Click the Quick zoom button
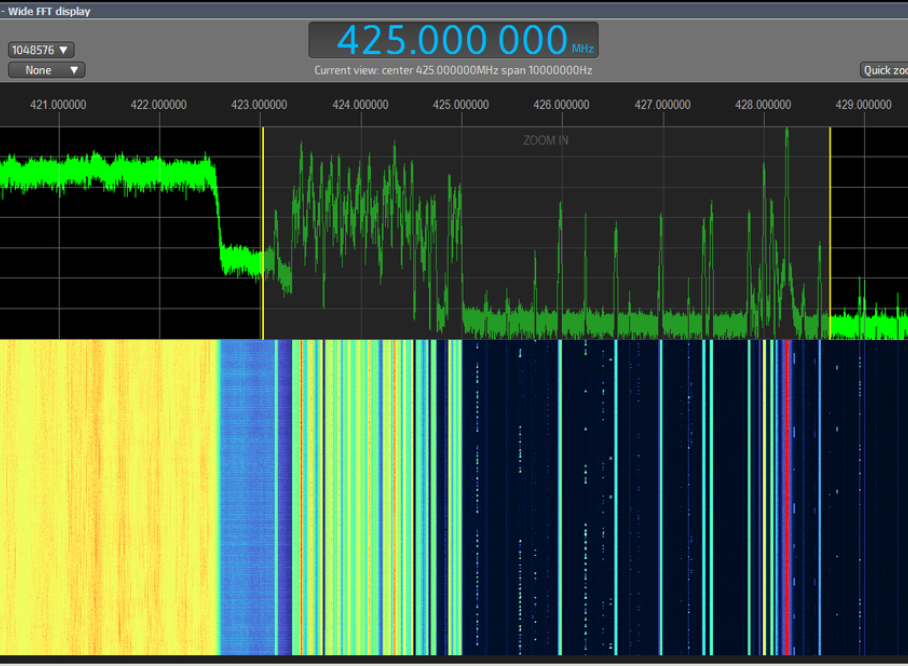The image size is (908, 666). click(884, 70)
